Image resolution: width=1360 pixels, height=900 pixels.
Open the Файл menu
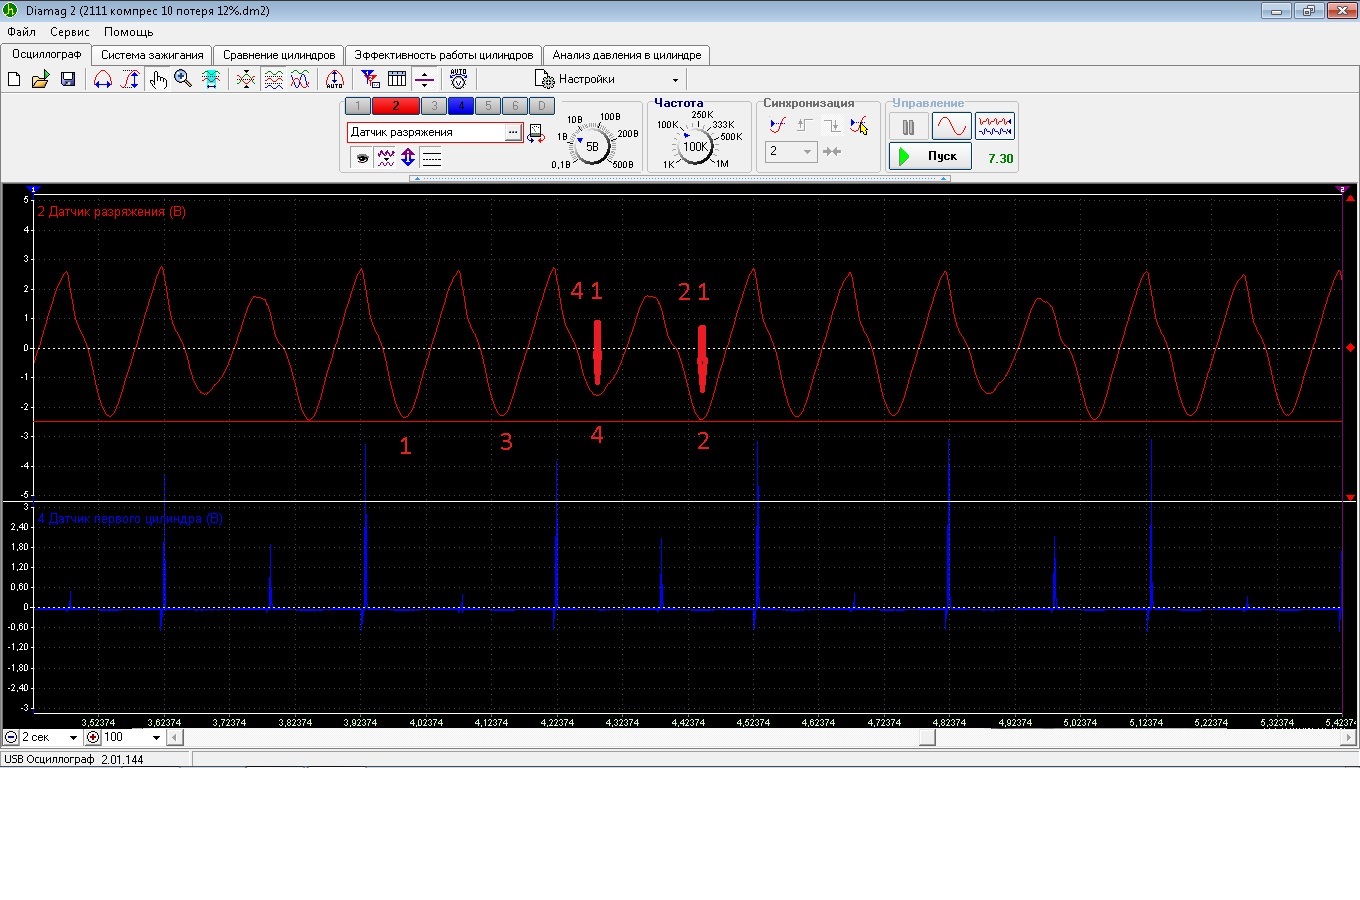tap(21, 32)
